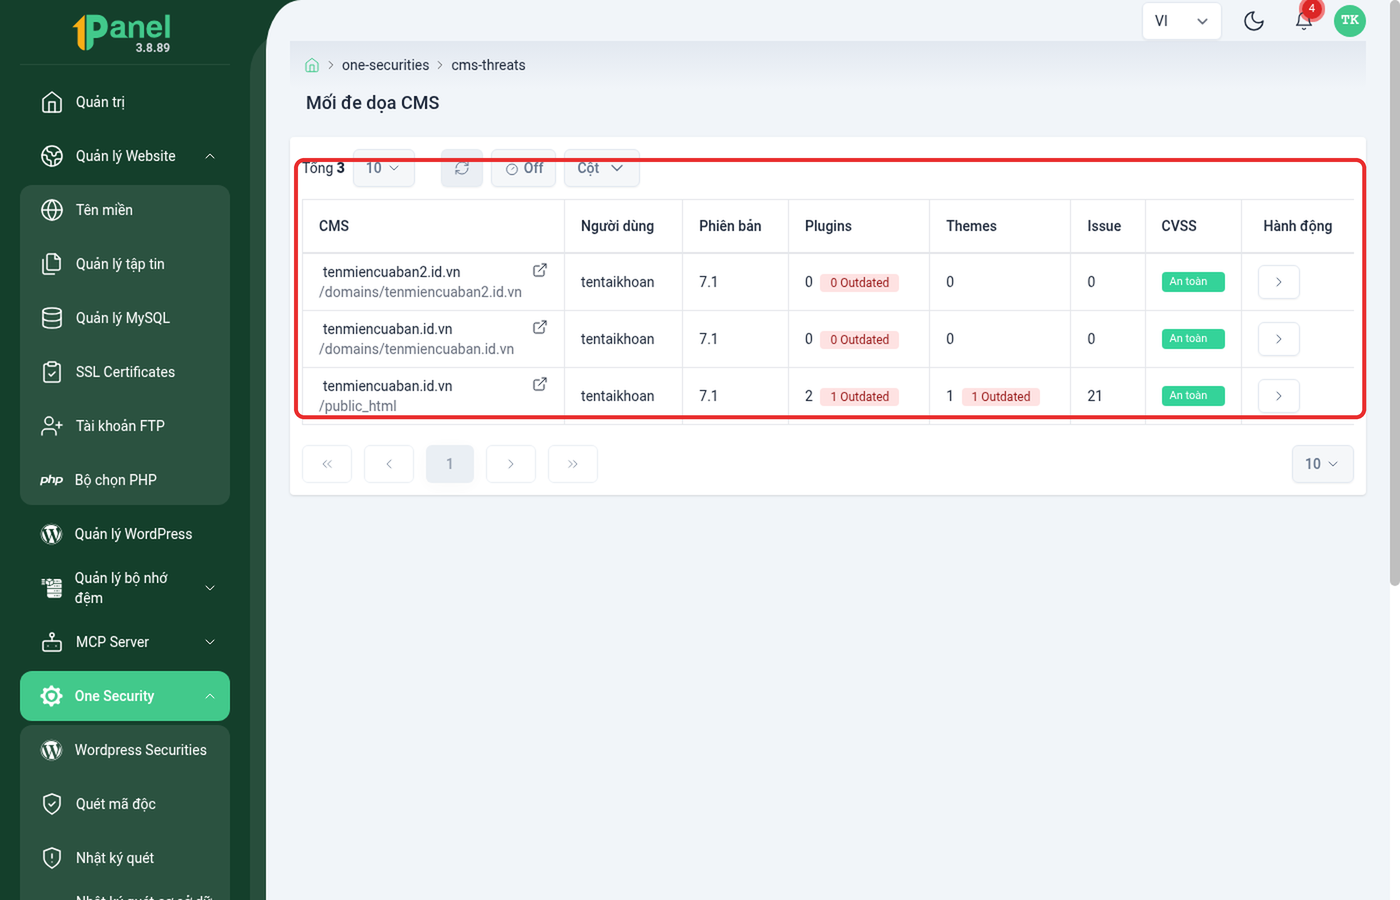Open Bộ chọn PHP
1400x900 pixels.
coord(125,480)
